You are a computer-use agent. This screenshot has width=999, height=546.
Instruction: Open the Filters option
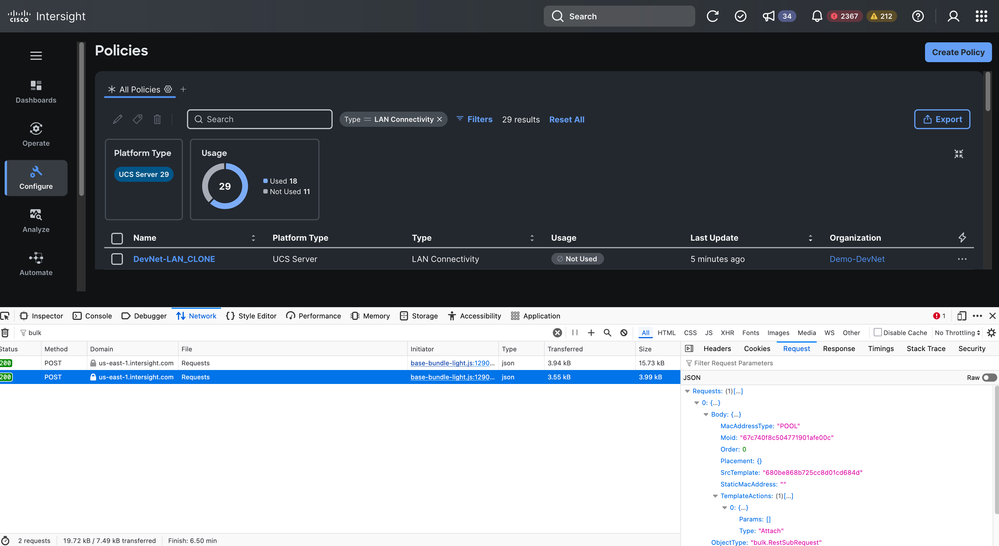coord(475,119)
